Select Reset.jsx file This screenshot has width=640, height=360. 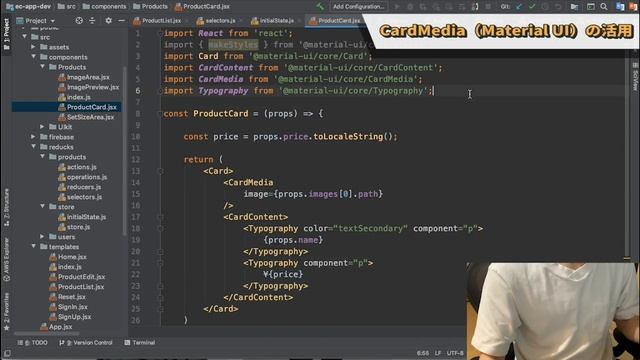pos(67,297)
